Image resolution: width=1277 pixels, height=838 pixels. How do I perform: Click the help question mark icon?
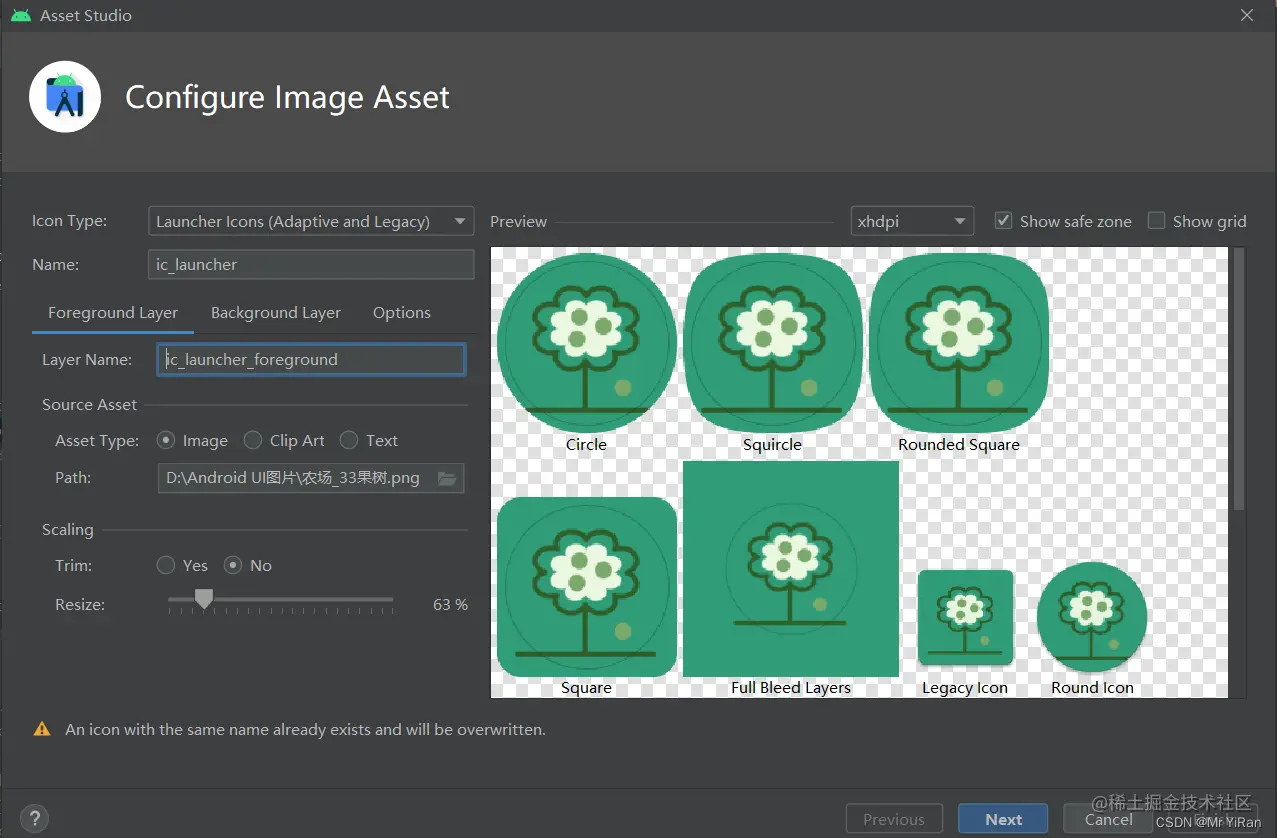[x=34, y=818]
